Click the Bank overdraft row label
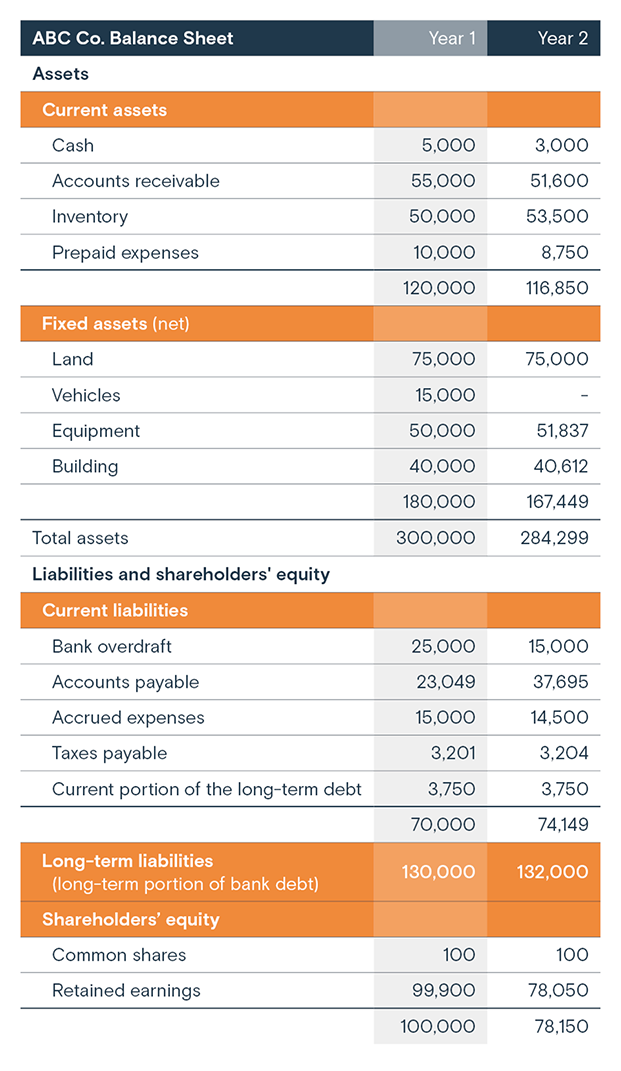Screen dimensions: 621x1071 point(112,646)
